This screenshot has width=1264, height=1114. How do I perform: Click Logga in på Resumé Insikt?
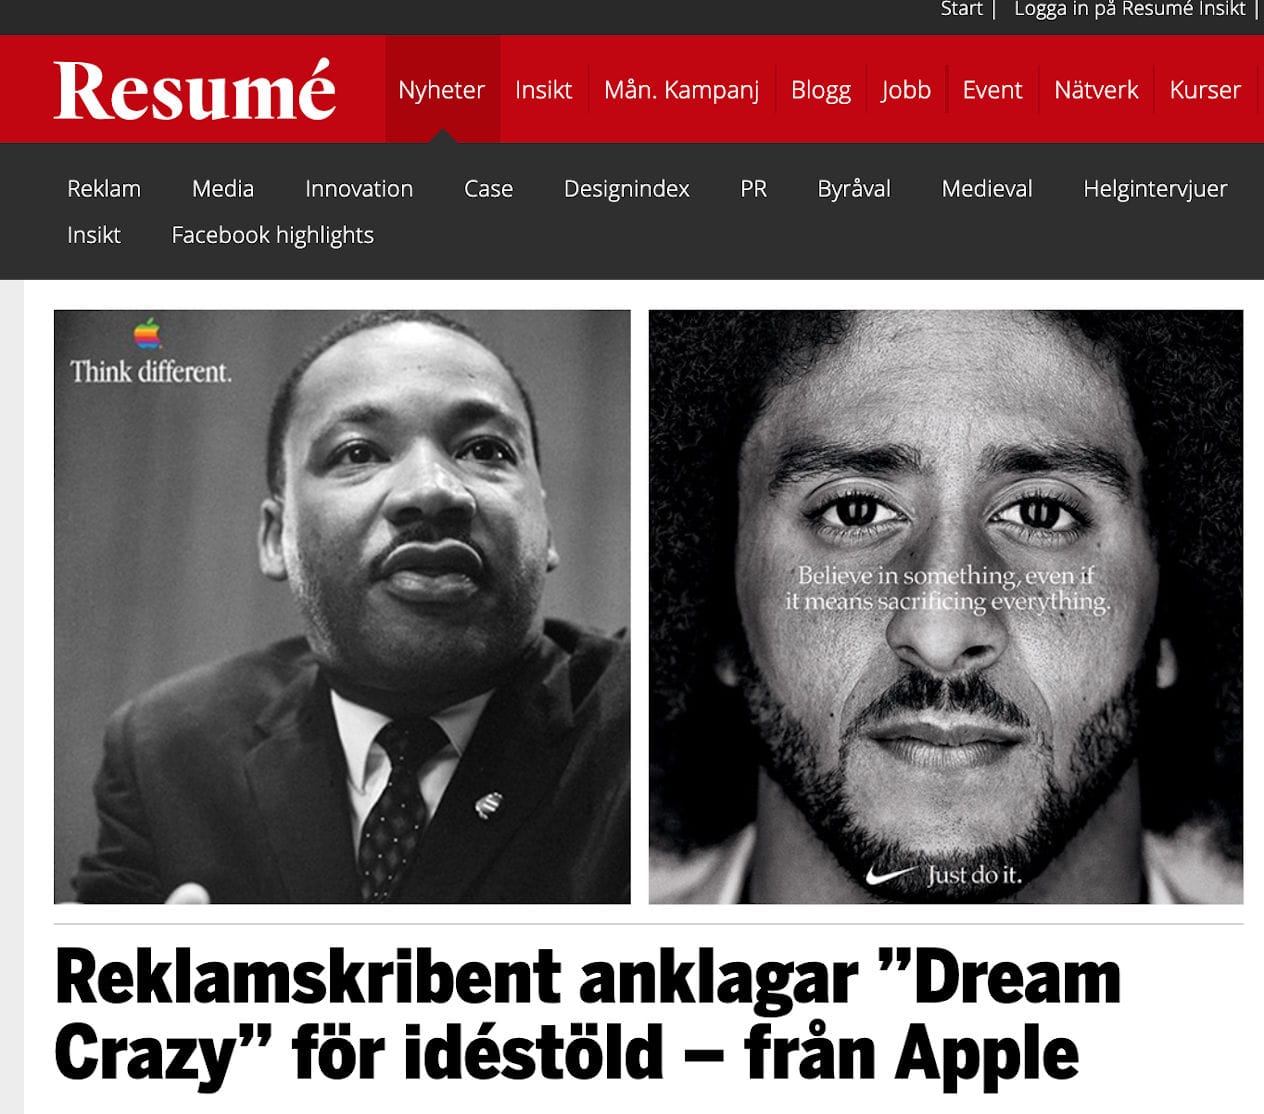click(1129, 9)
